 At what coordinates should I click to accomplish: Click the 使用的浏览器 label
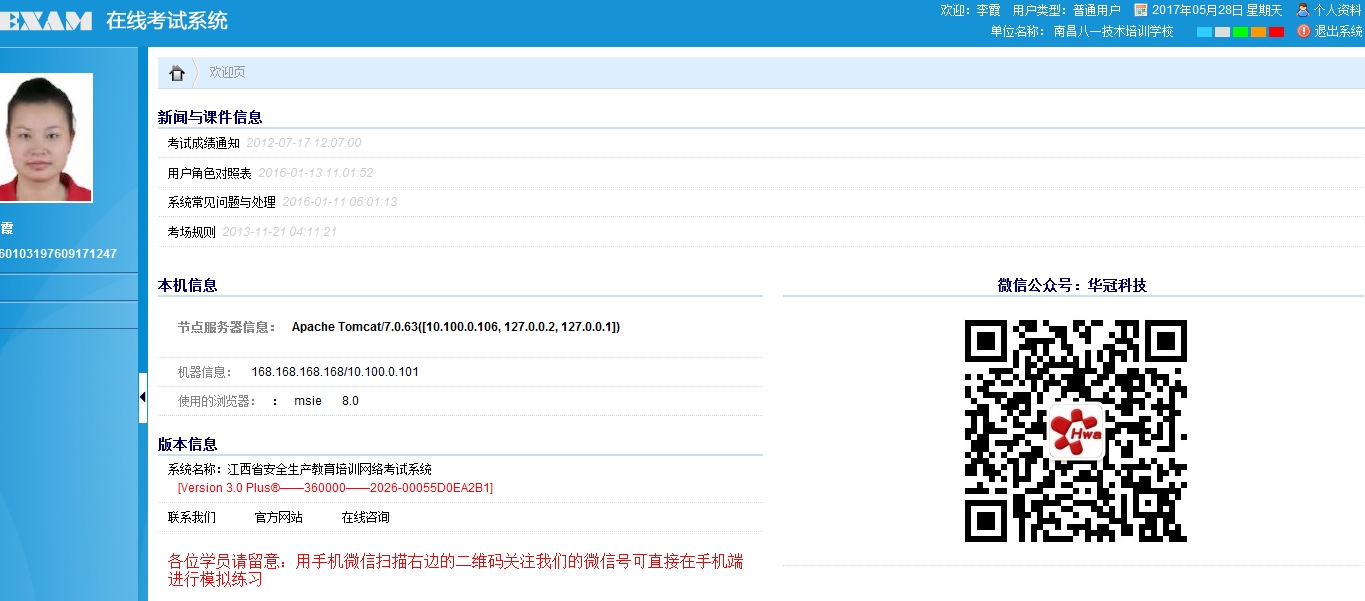click(x=216, y=401)
